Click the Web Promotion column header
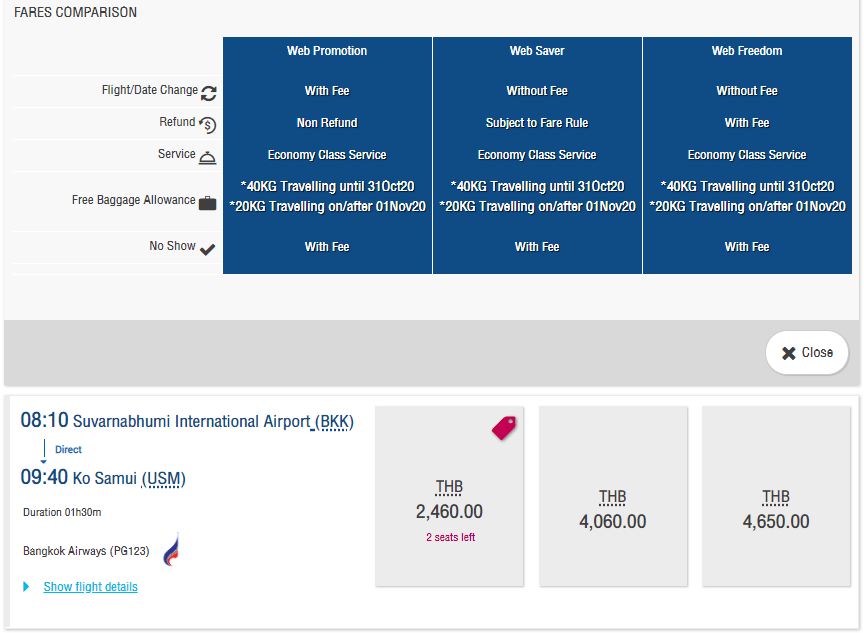 click(327, 51)
